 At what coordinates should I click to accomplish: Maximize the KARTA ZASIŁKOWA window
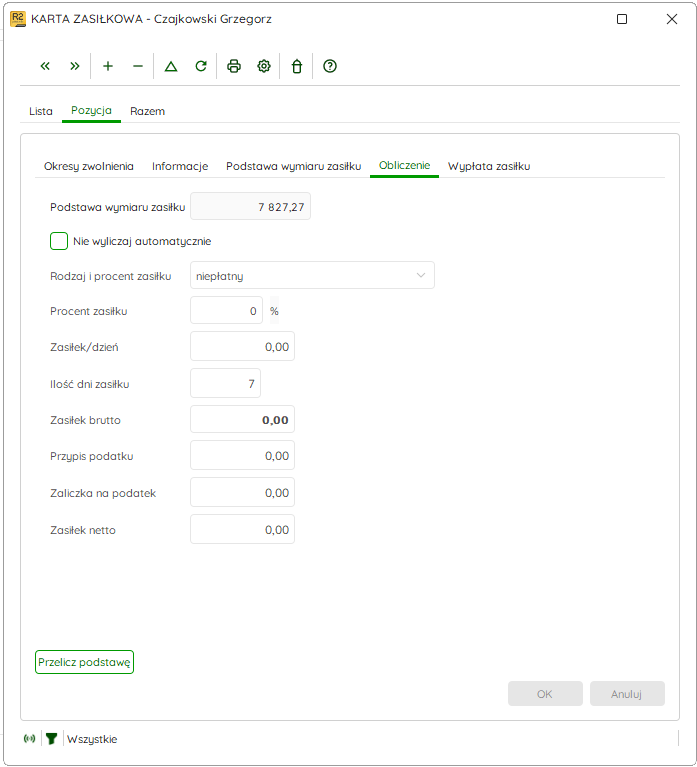[x=622, y=19]
